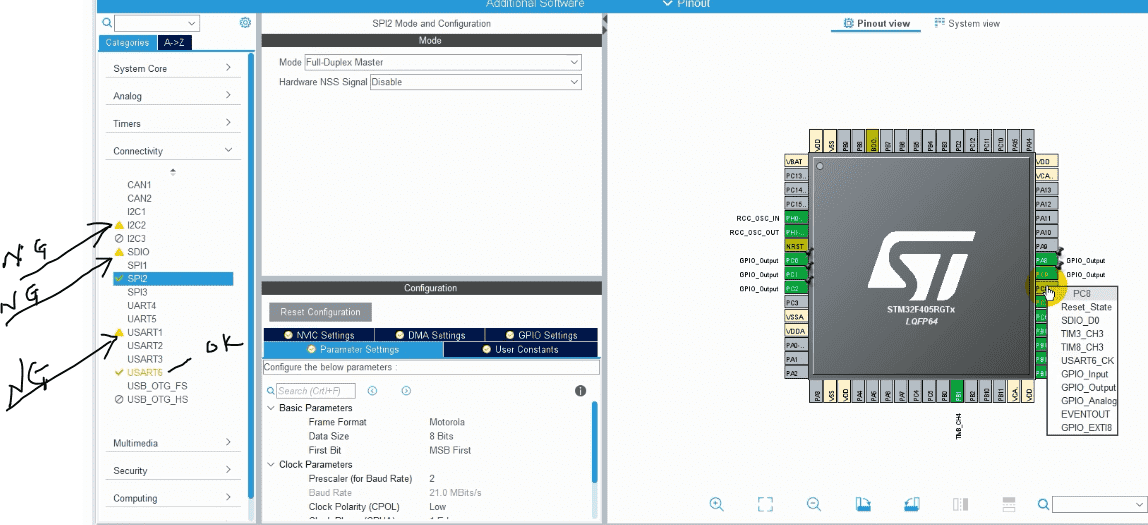Select the Pinout view tab
This screenshot has height=525, width=1148.
[x=876, y=23]
